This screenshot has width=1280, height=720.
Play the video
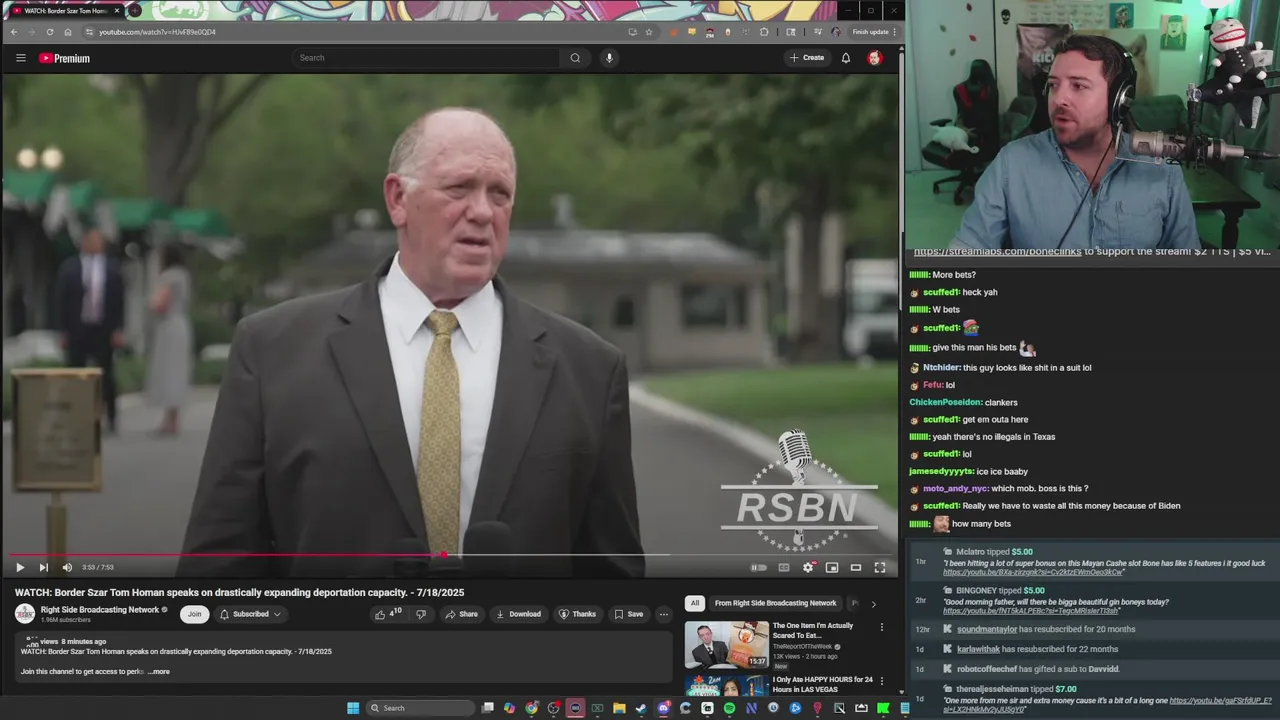[x=20, y=567]
